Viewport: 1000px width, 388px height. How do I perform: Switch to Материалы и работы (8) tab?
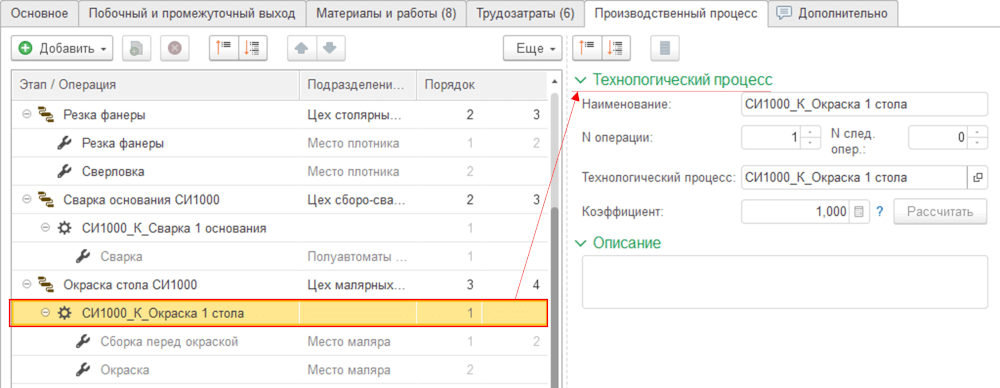pyautogui.click(x=386, y=13)
